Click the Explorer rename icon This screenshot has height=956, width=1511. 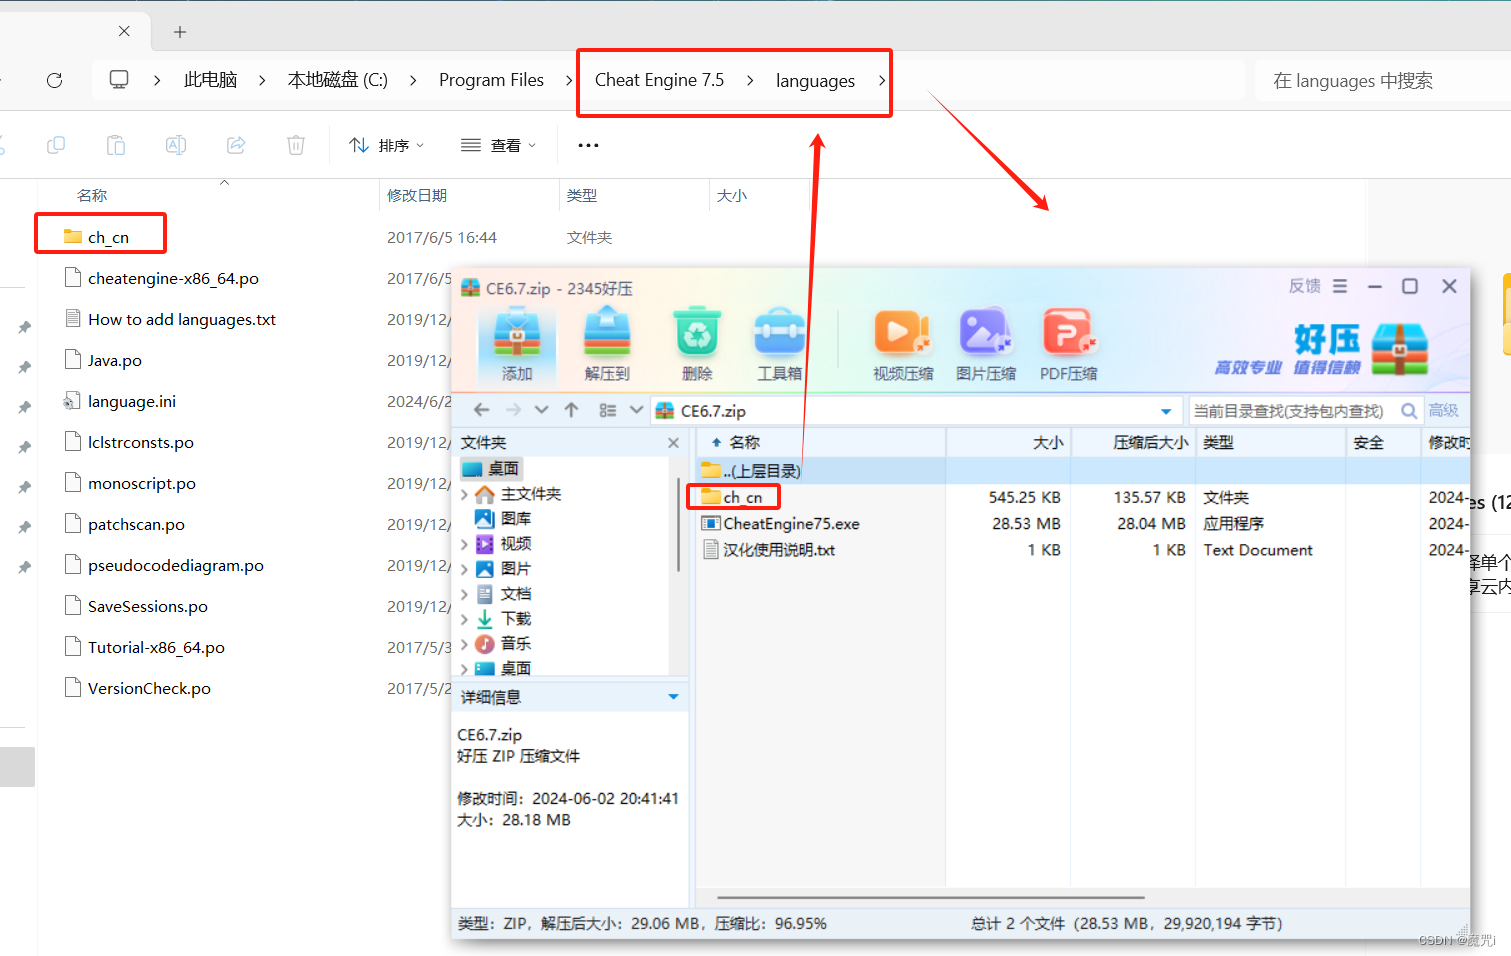[x=176, y=146]
